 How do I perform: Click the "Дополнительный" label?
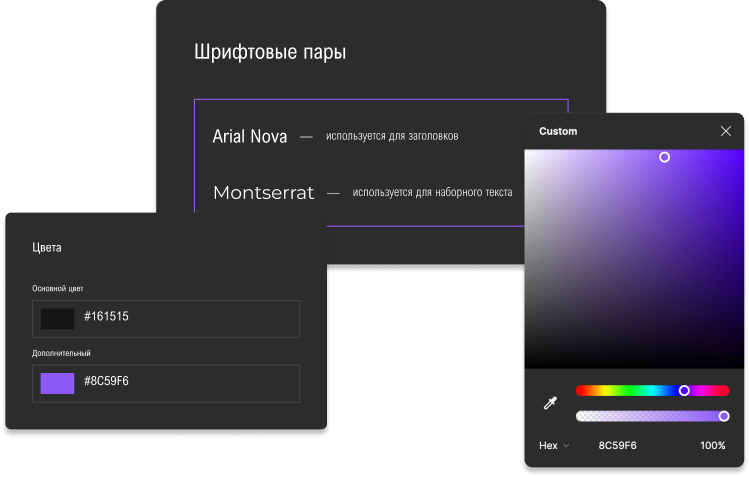61,353
